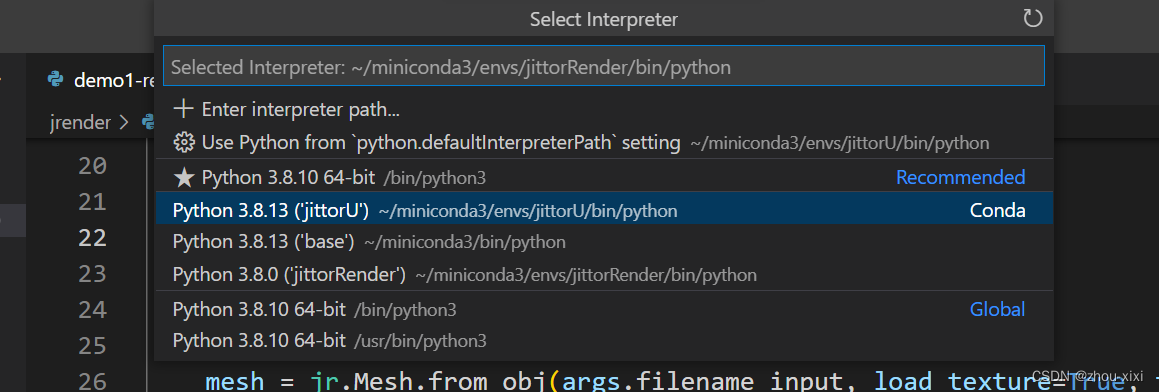
Task: Click the Python icon in the breadcrumb
Action: pyautogui.click(x=148, y=122)
